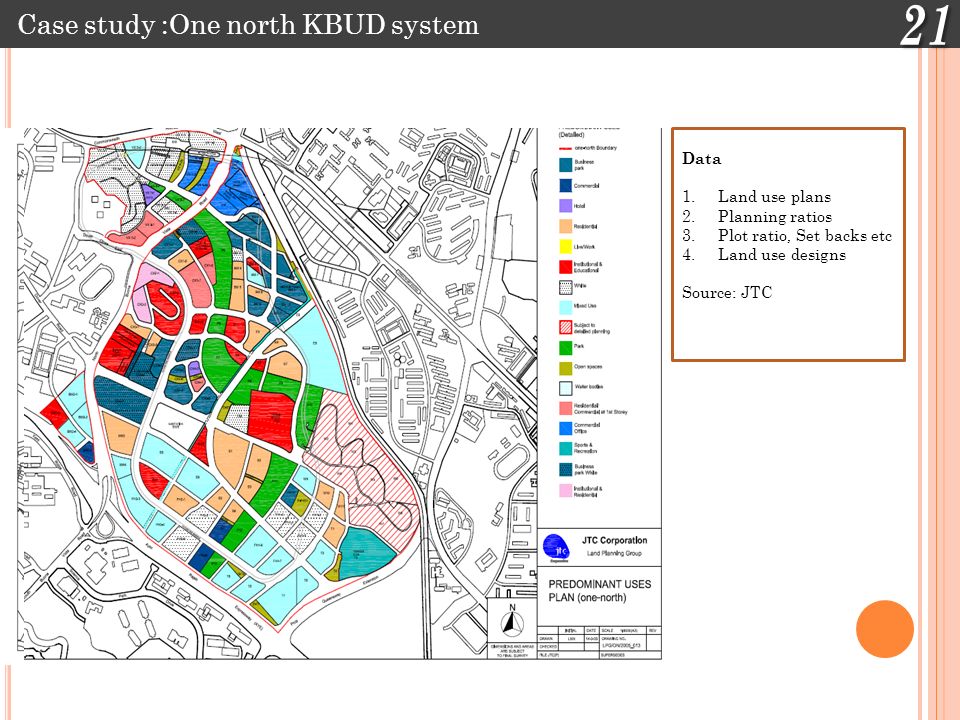
Task: Click the "Open spaces" legend label
Action: point(588,367)
